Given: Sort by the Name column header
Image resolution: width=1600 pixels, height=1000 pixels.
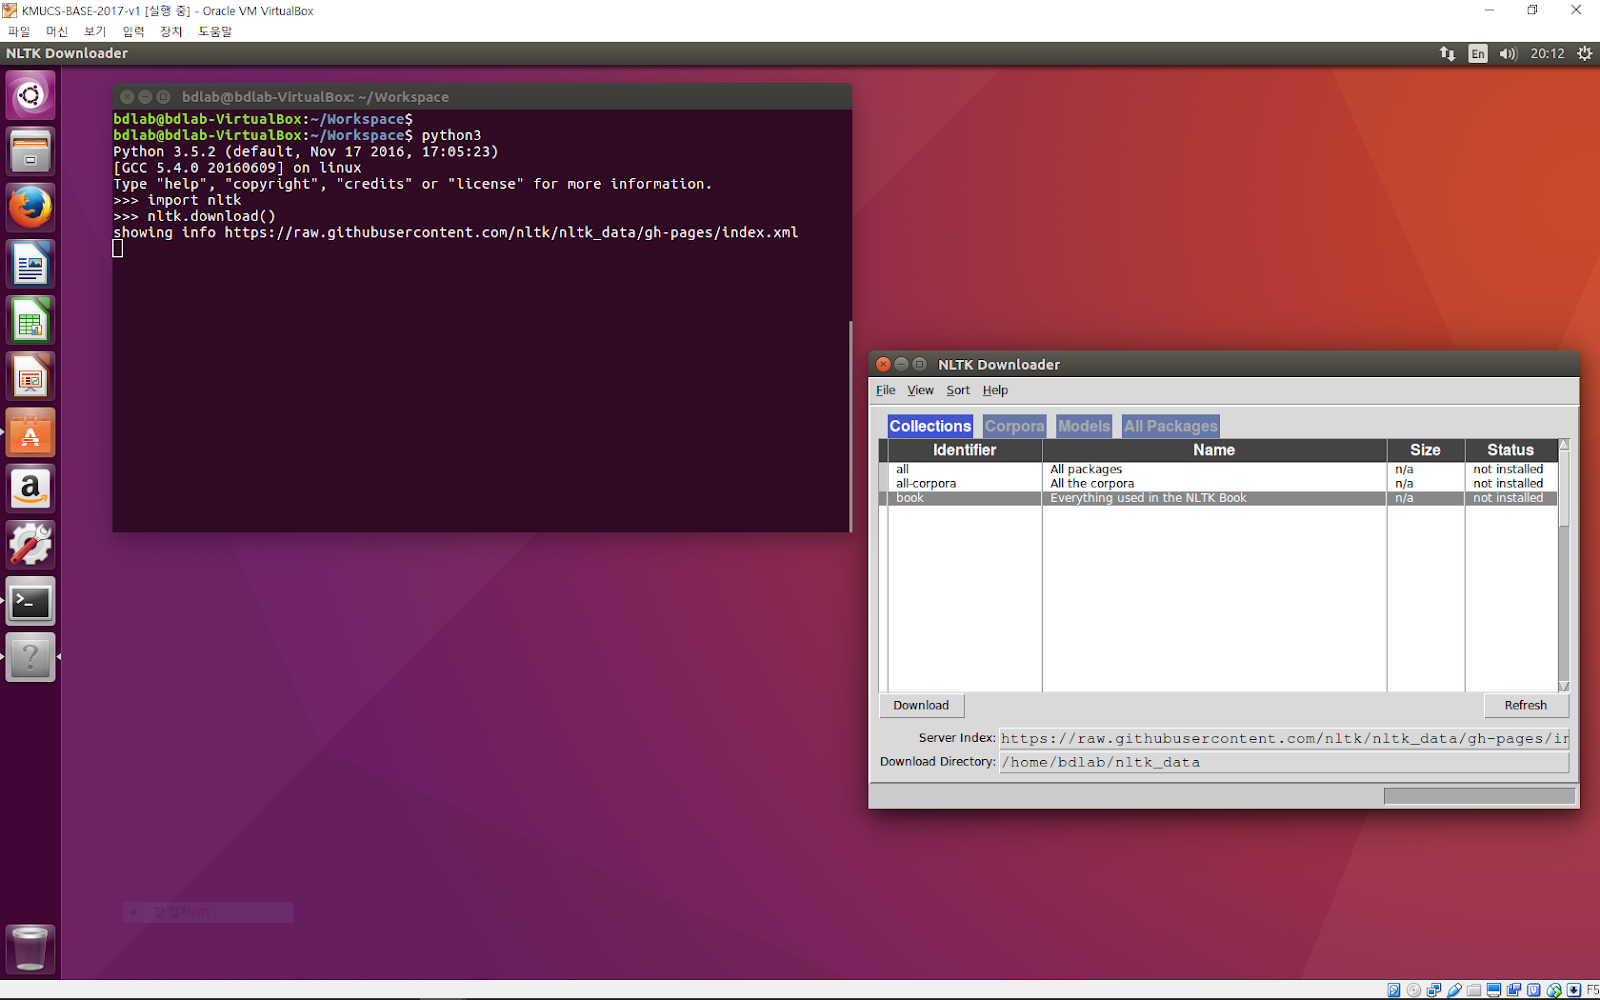Looking at the screenshot, I should [1214, 450].
